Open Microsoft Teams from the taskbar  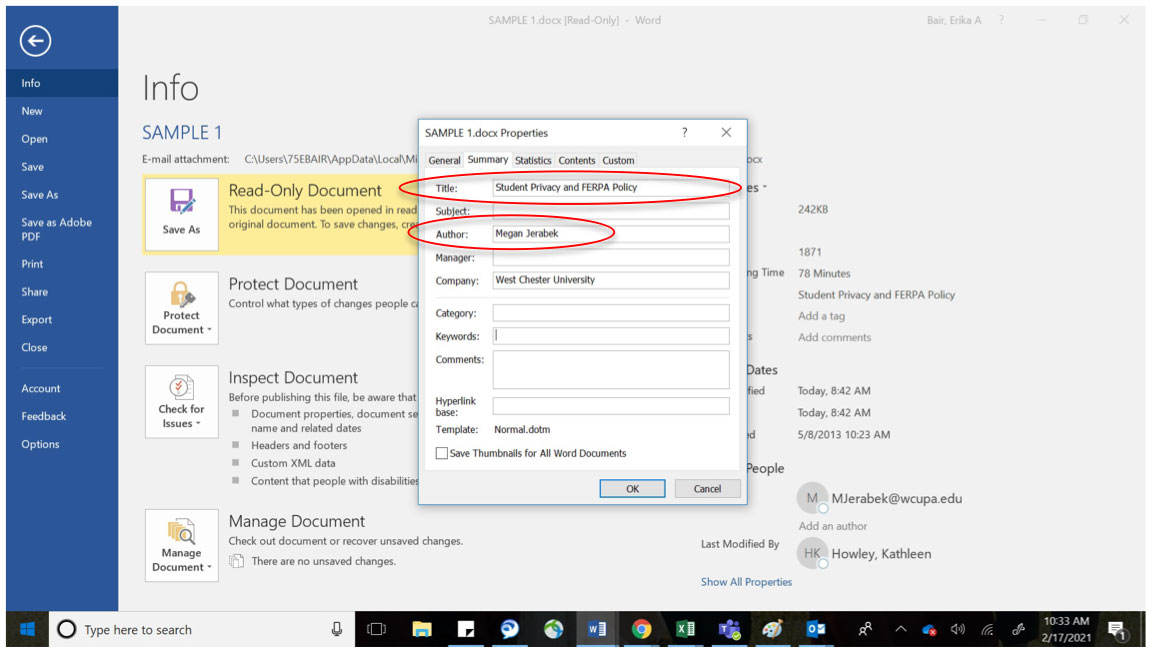(729, 629)
